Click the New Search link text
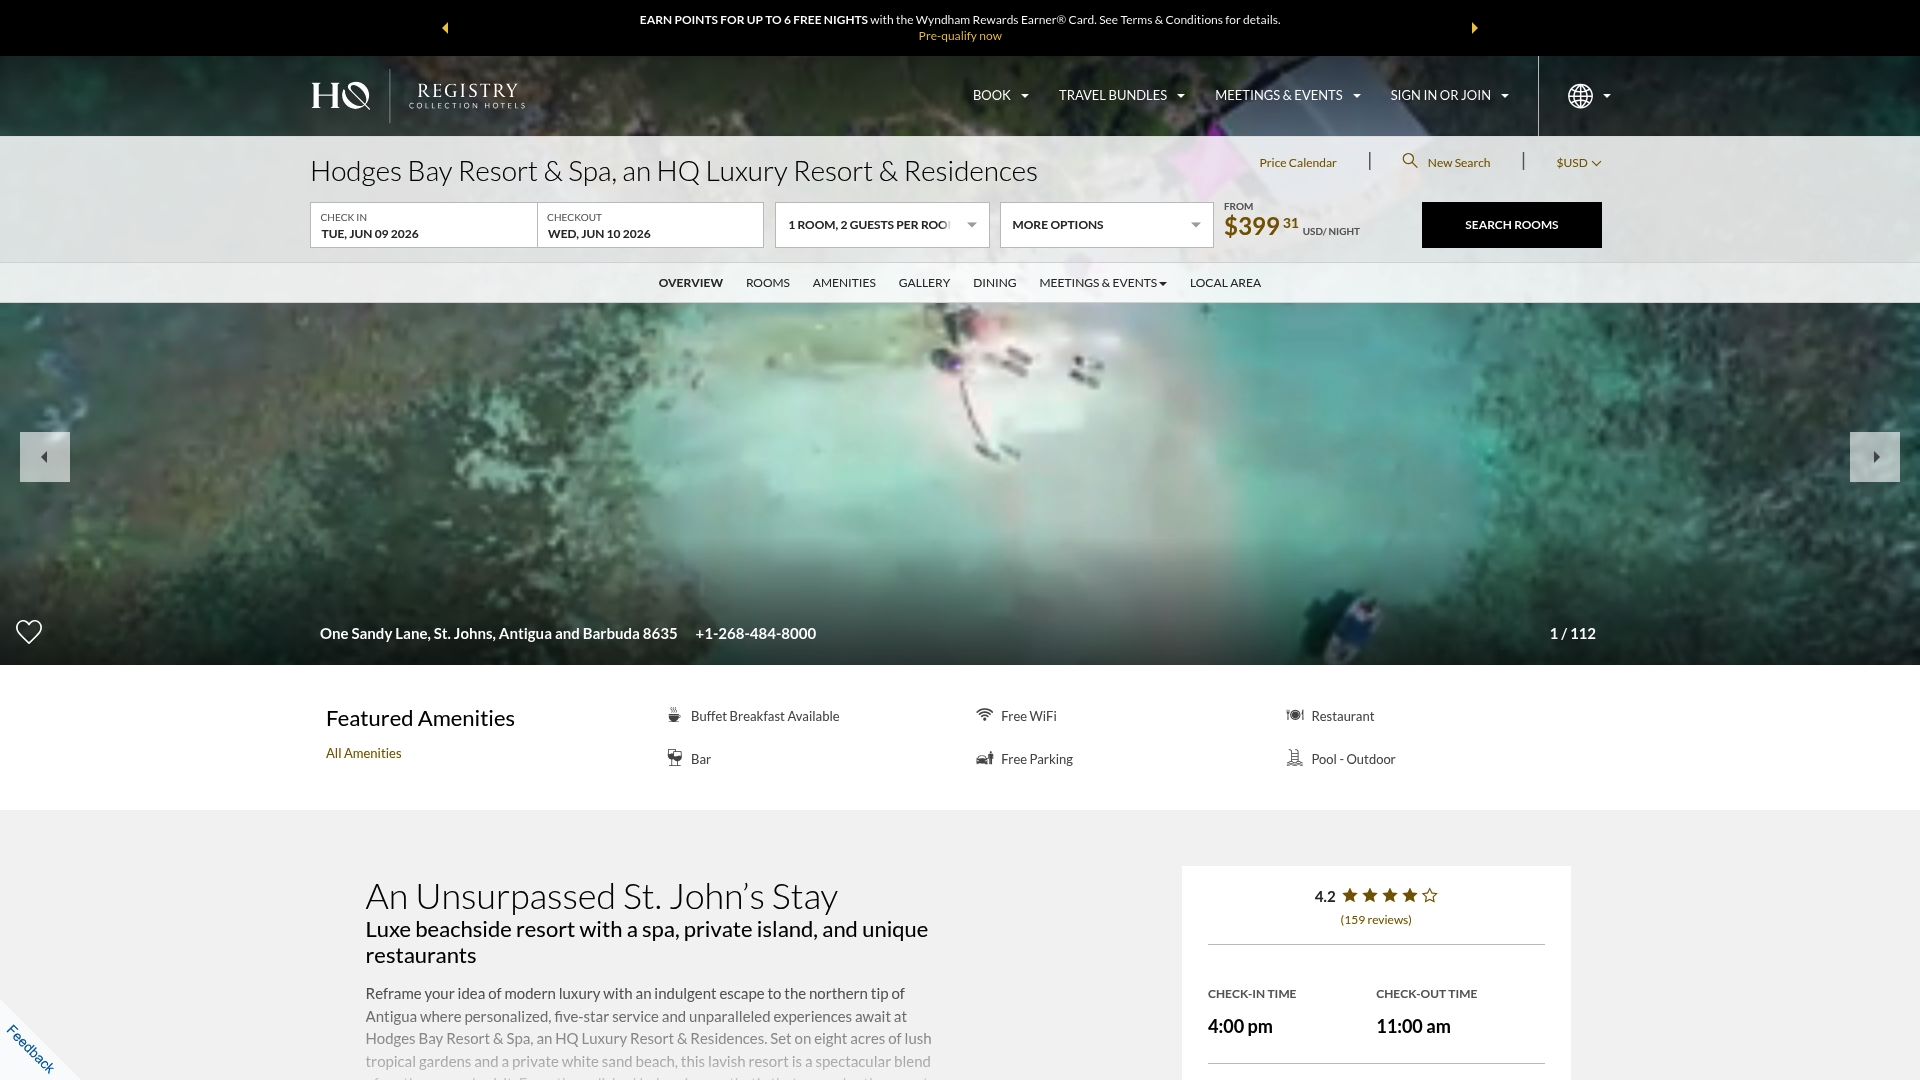1920x1080 pixels. click(1459, 163)
